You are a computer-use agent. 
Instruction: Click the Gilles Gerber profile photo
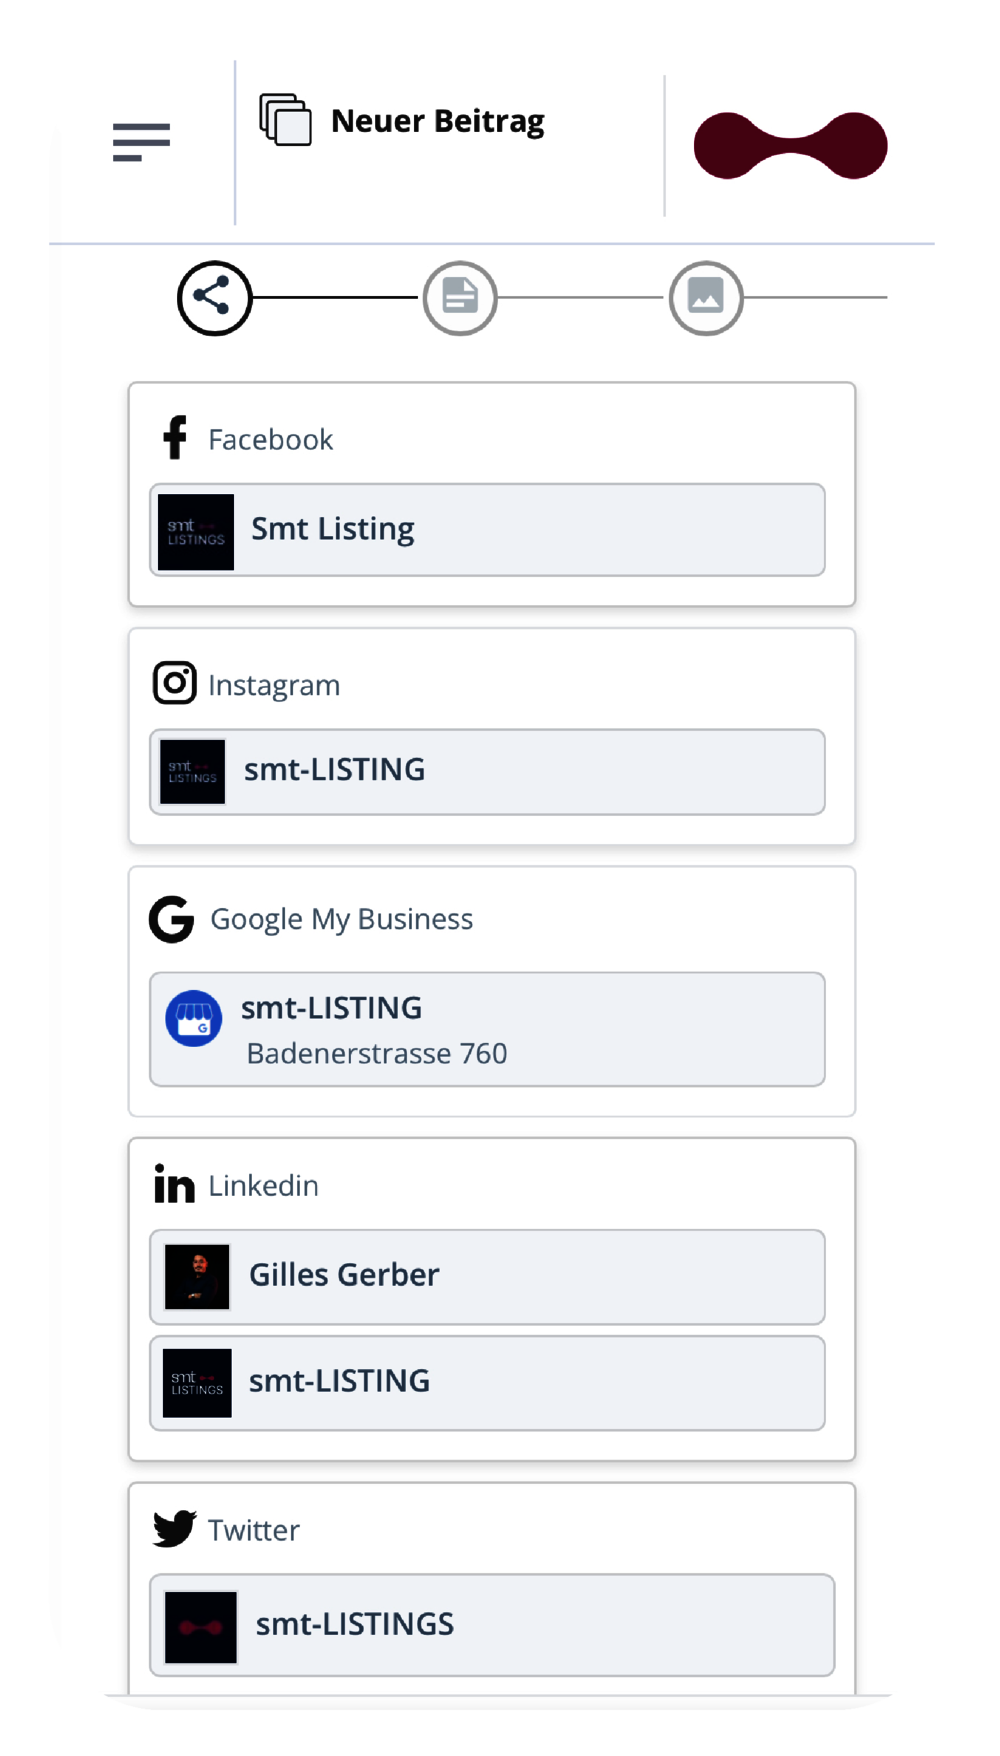coord(197,1277)
